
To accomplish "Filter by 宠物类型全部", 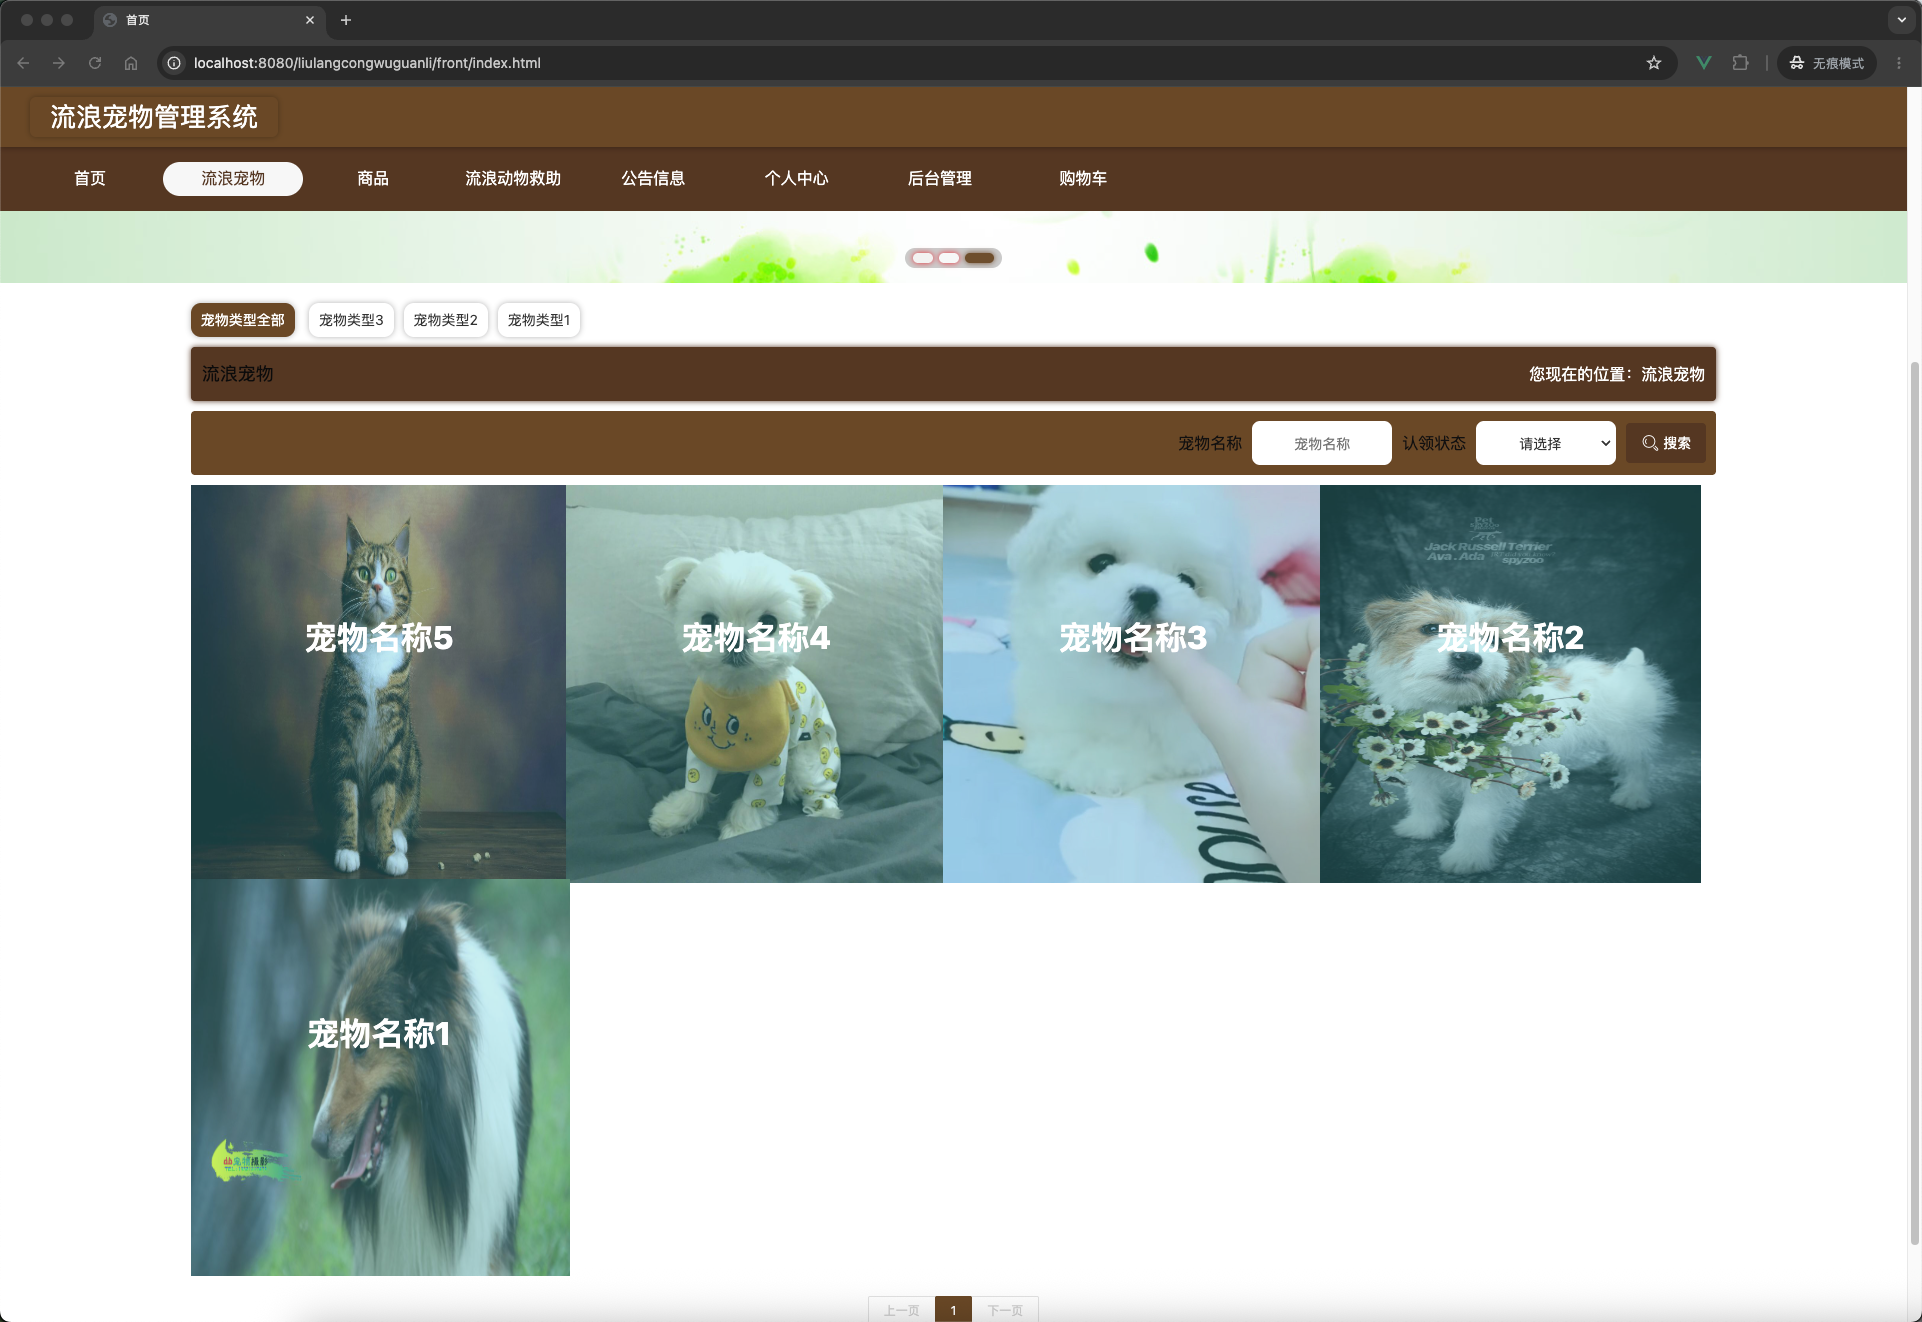I will 243,320.
